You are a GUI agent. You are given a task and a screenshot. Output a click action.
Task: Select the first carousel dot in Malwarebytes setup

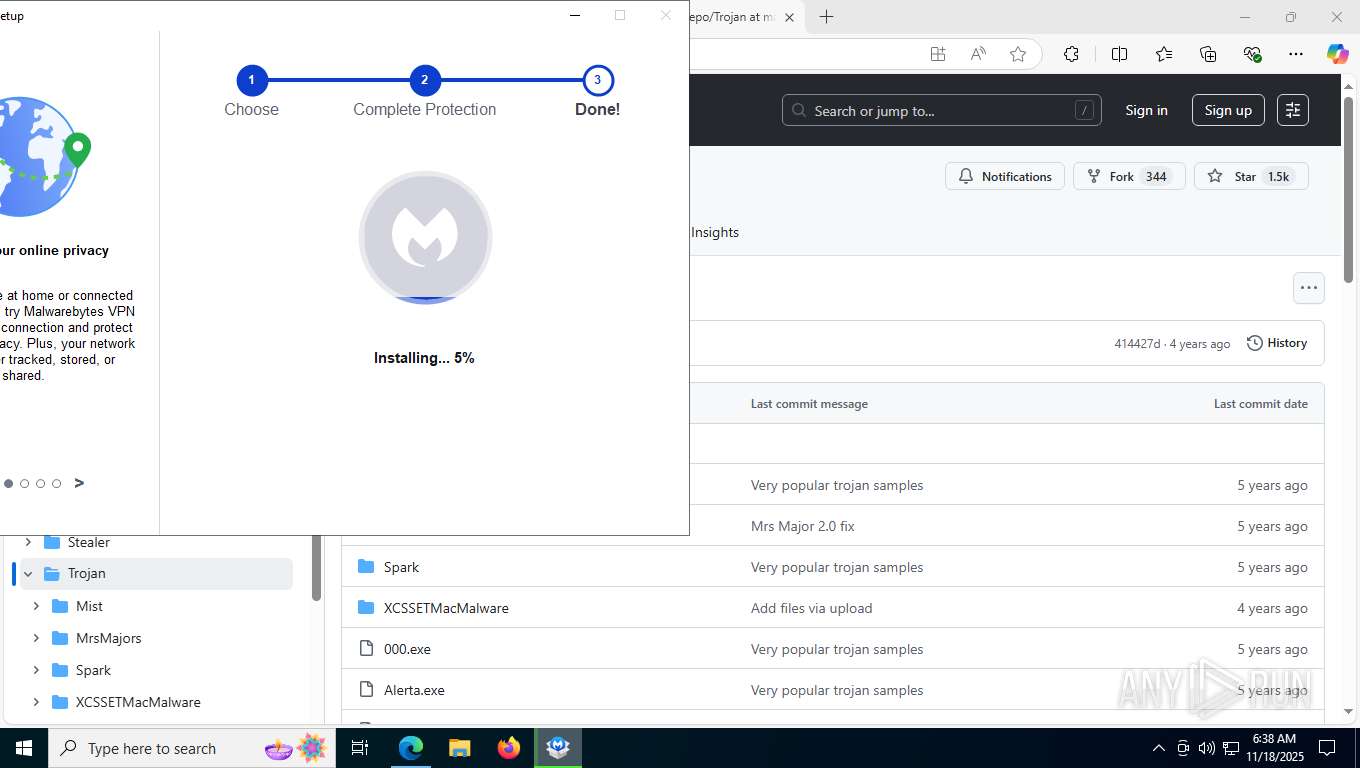(8, 483)
